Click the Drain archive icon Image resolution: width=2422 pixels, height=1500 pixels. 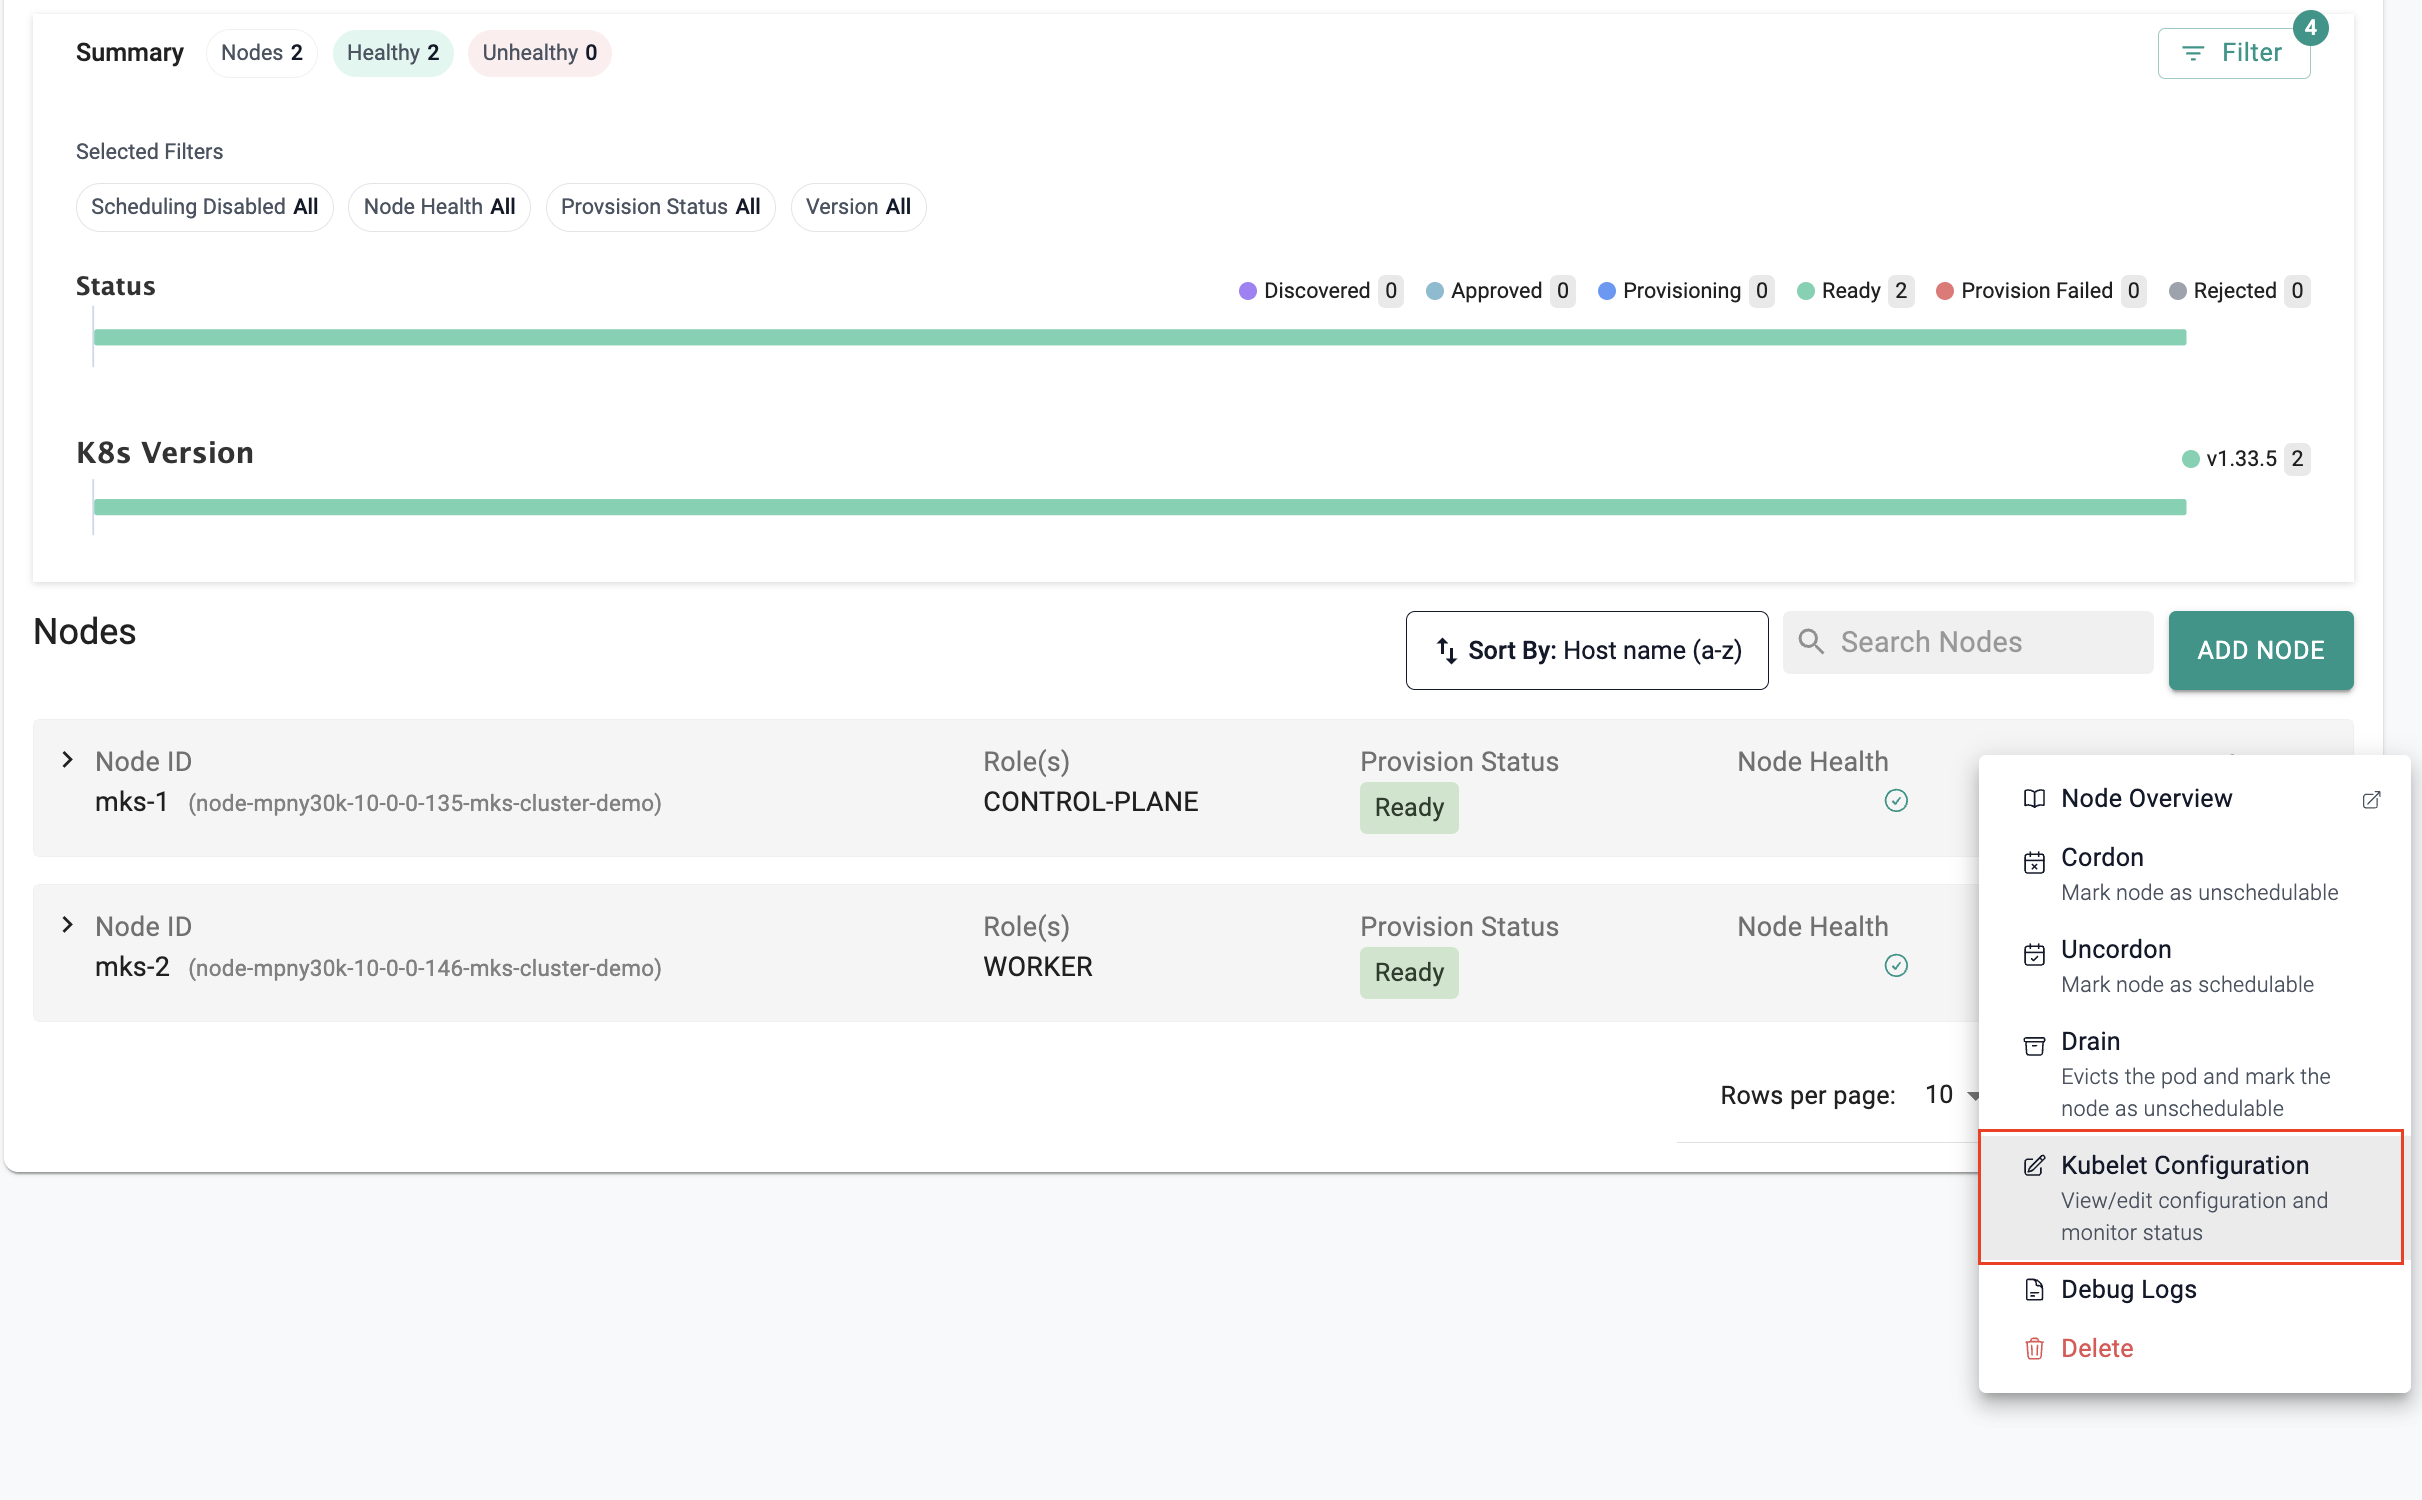click(x=2034, y=1046)
